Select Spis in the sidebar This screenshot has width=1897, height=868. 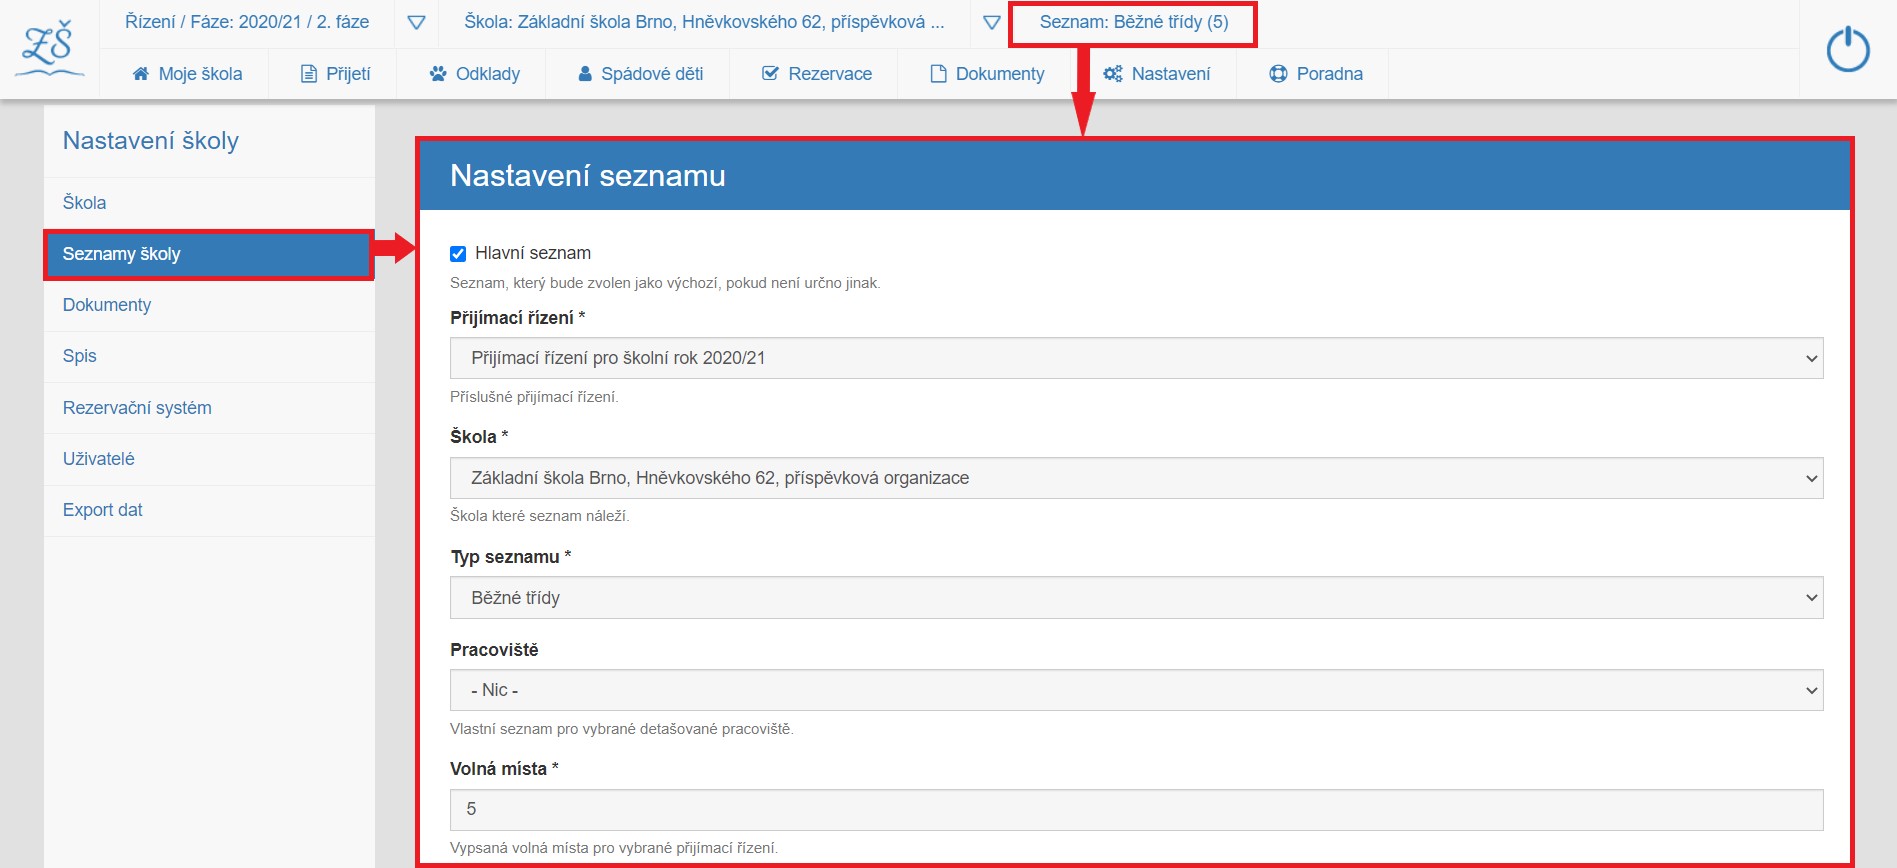coord(209,356)
